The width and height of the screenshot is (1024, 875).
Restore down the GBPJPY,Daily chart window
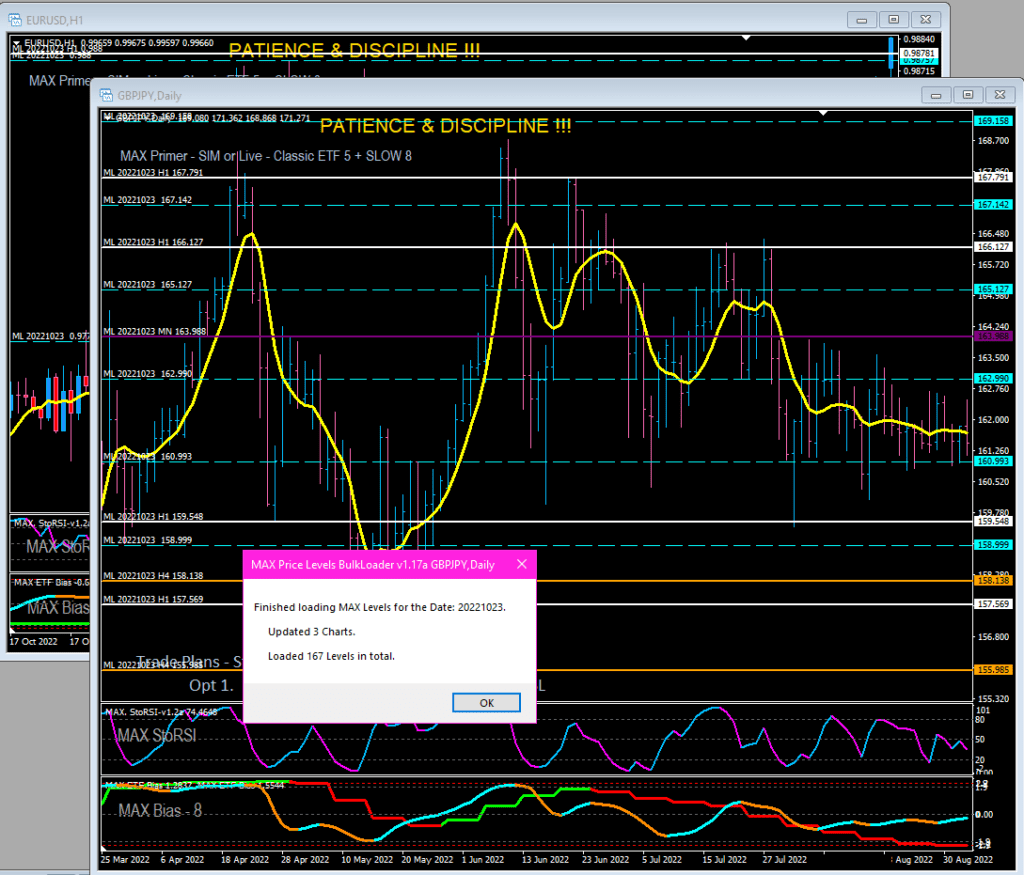(x=966, y=94)
